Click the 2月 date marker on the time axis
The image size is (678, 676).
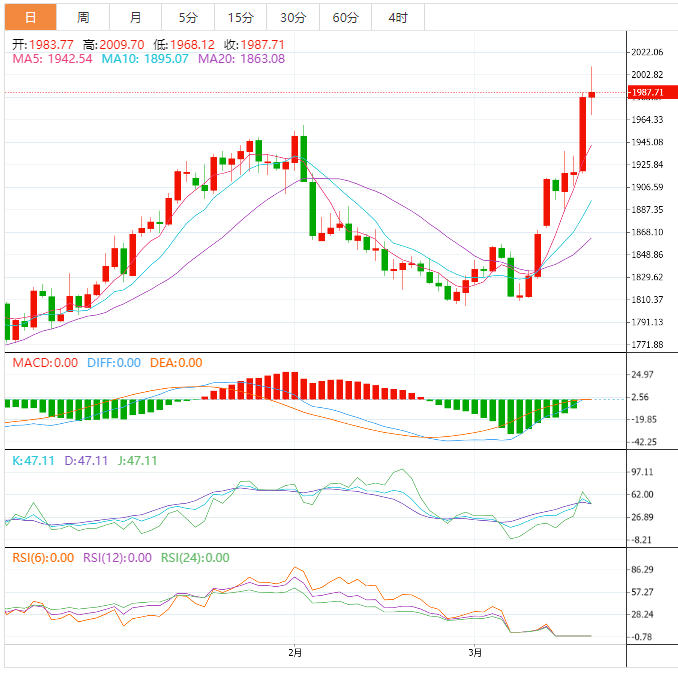293,653
